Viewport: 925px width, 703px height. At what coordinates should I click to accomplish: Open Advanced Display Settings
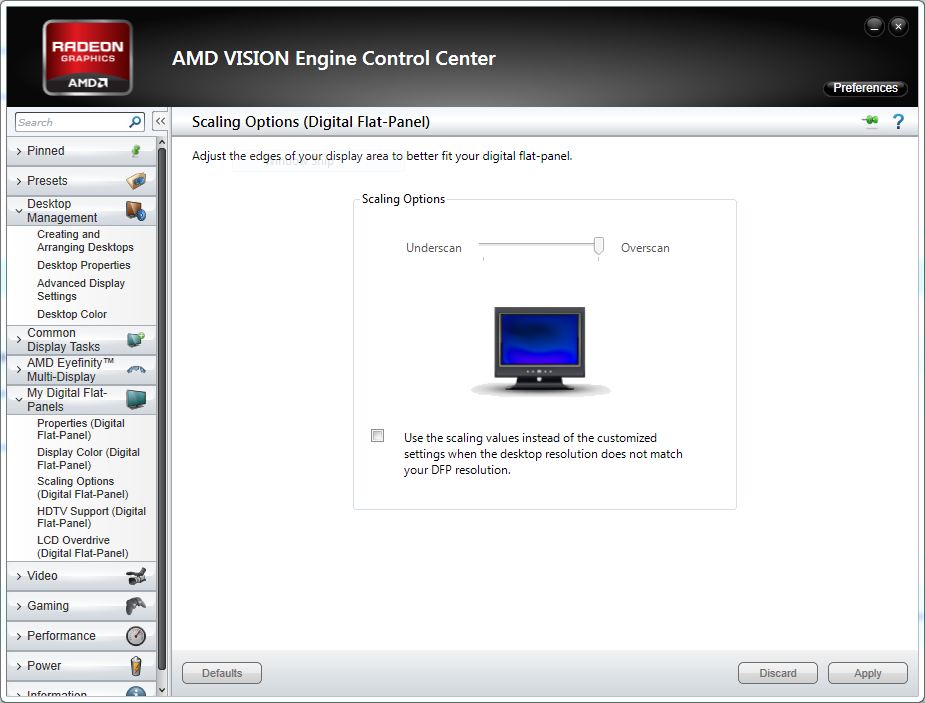point(81,290)
